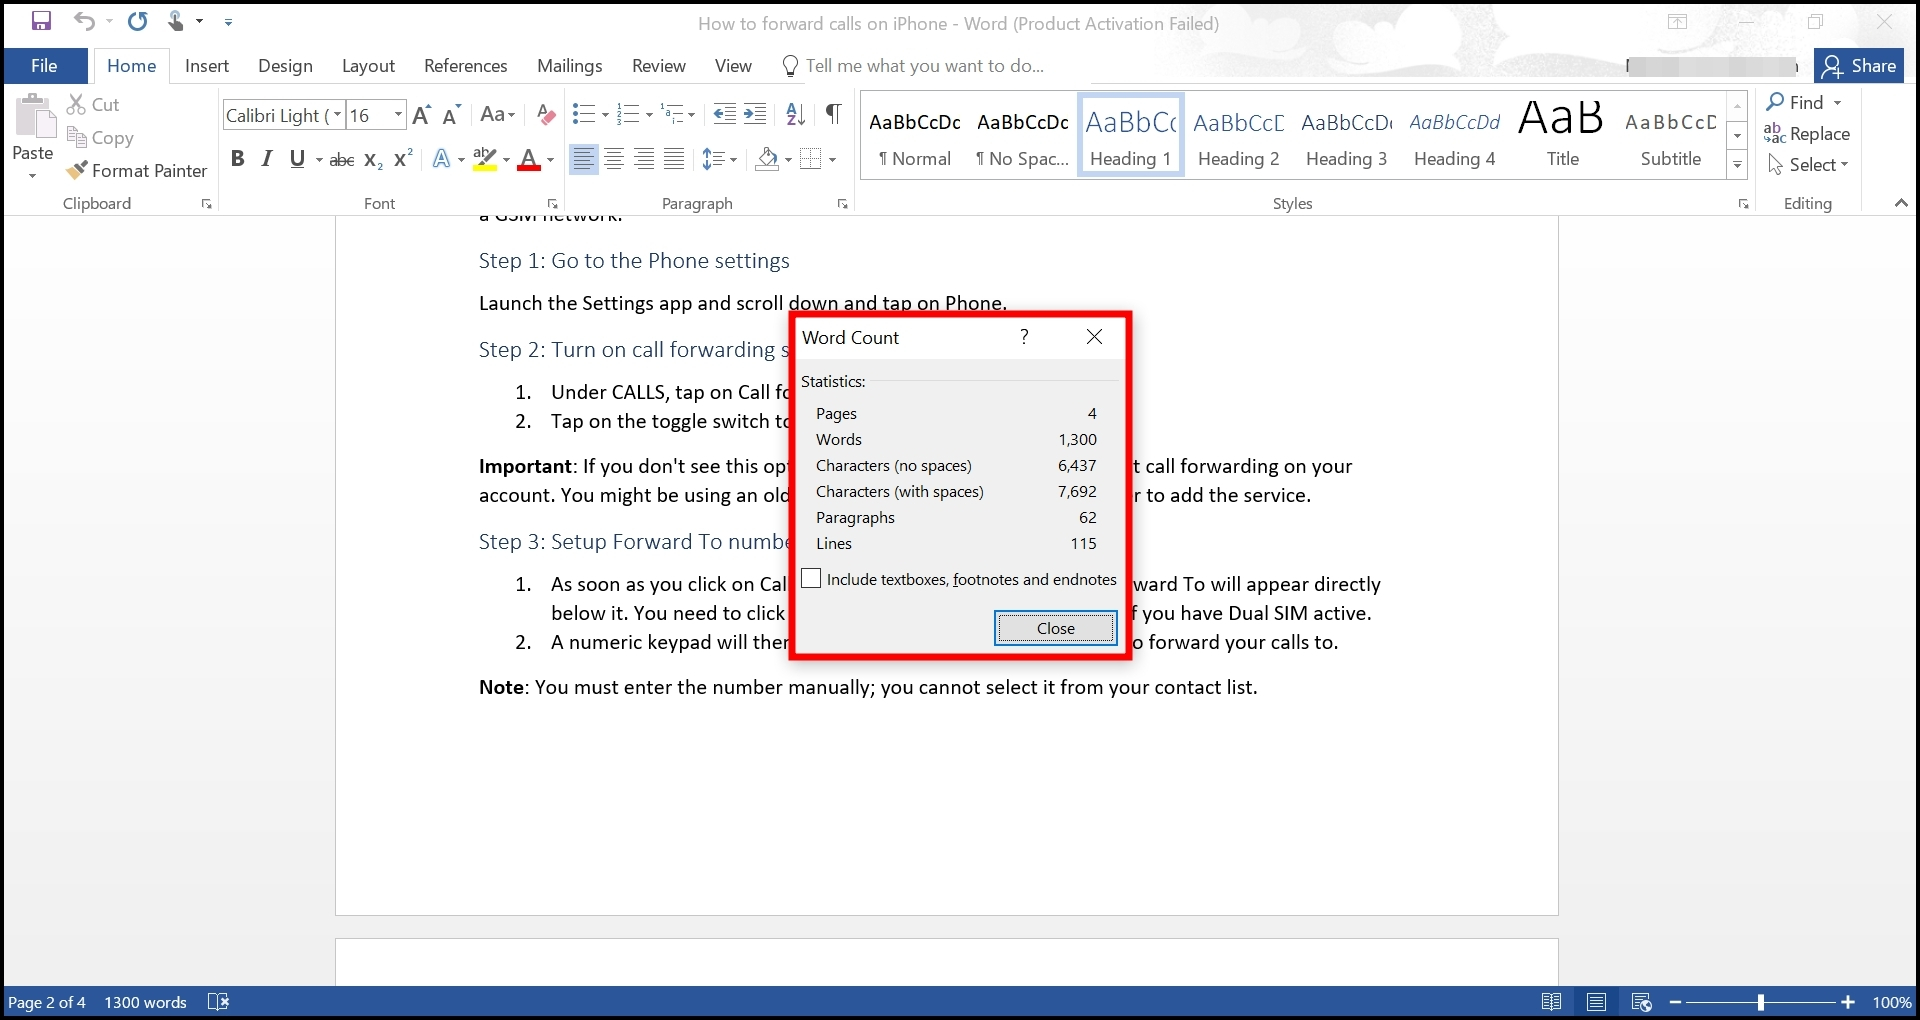Click the Share button

(x=1859, y=66)
